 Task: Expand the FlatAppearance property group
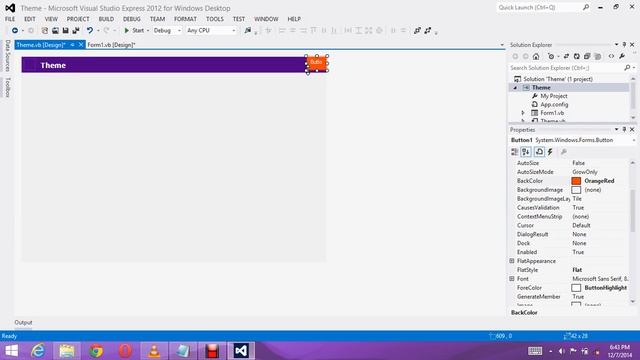(x=512, y=261)
